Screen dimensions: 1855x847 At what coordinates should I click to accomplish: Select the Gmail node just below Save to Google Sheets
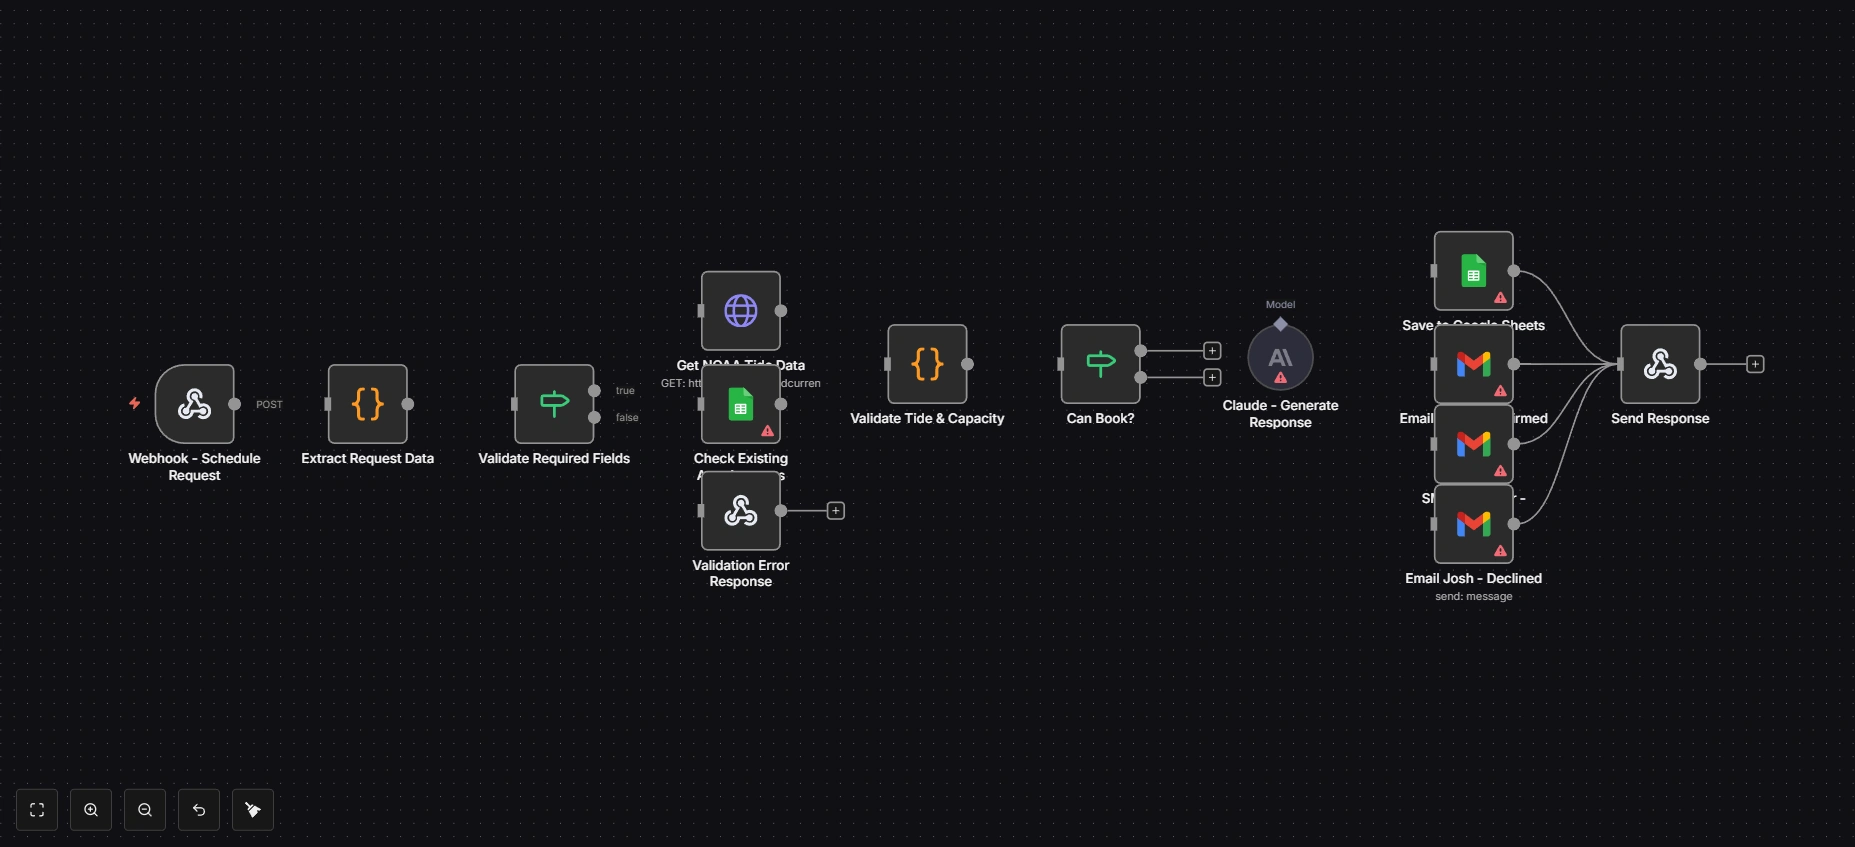[1473, 364]
